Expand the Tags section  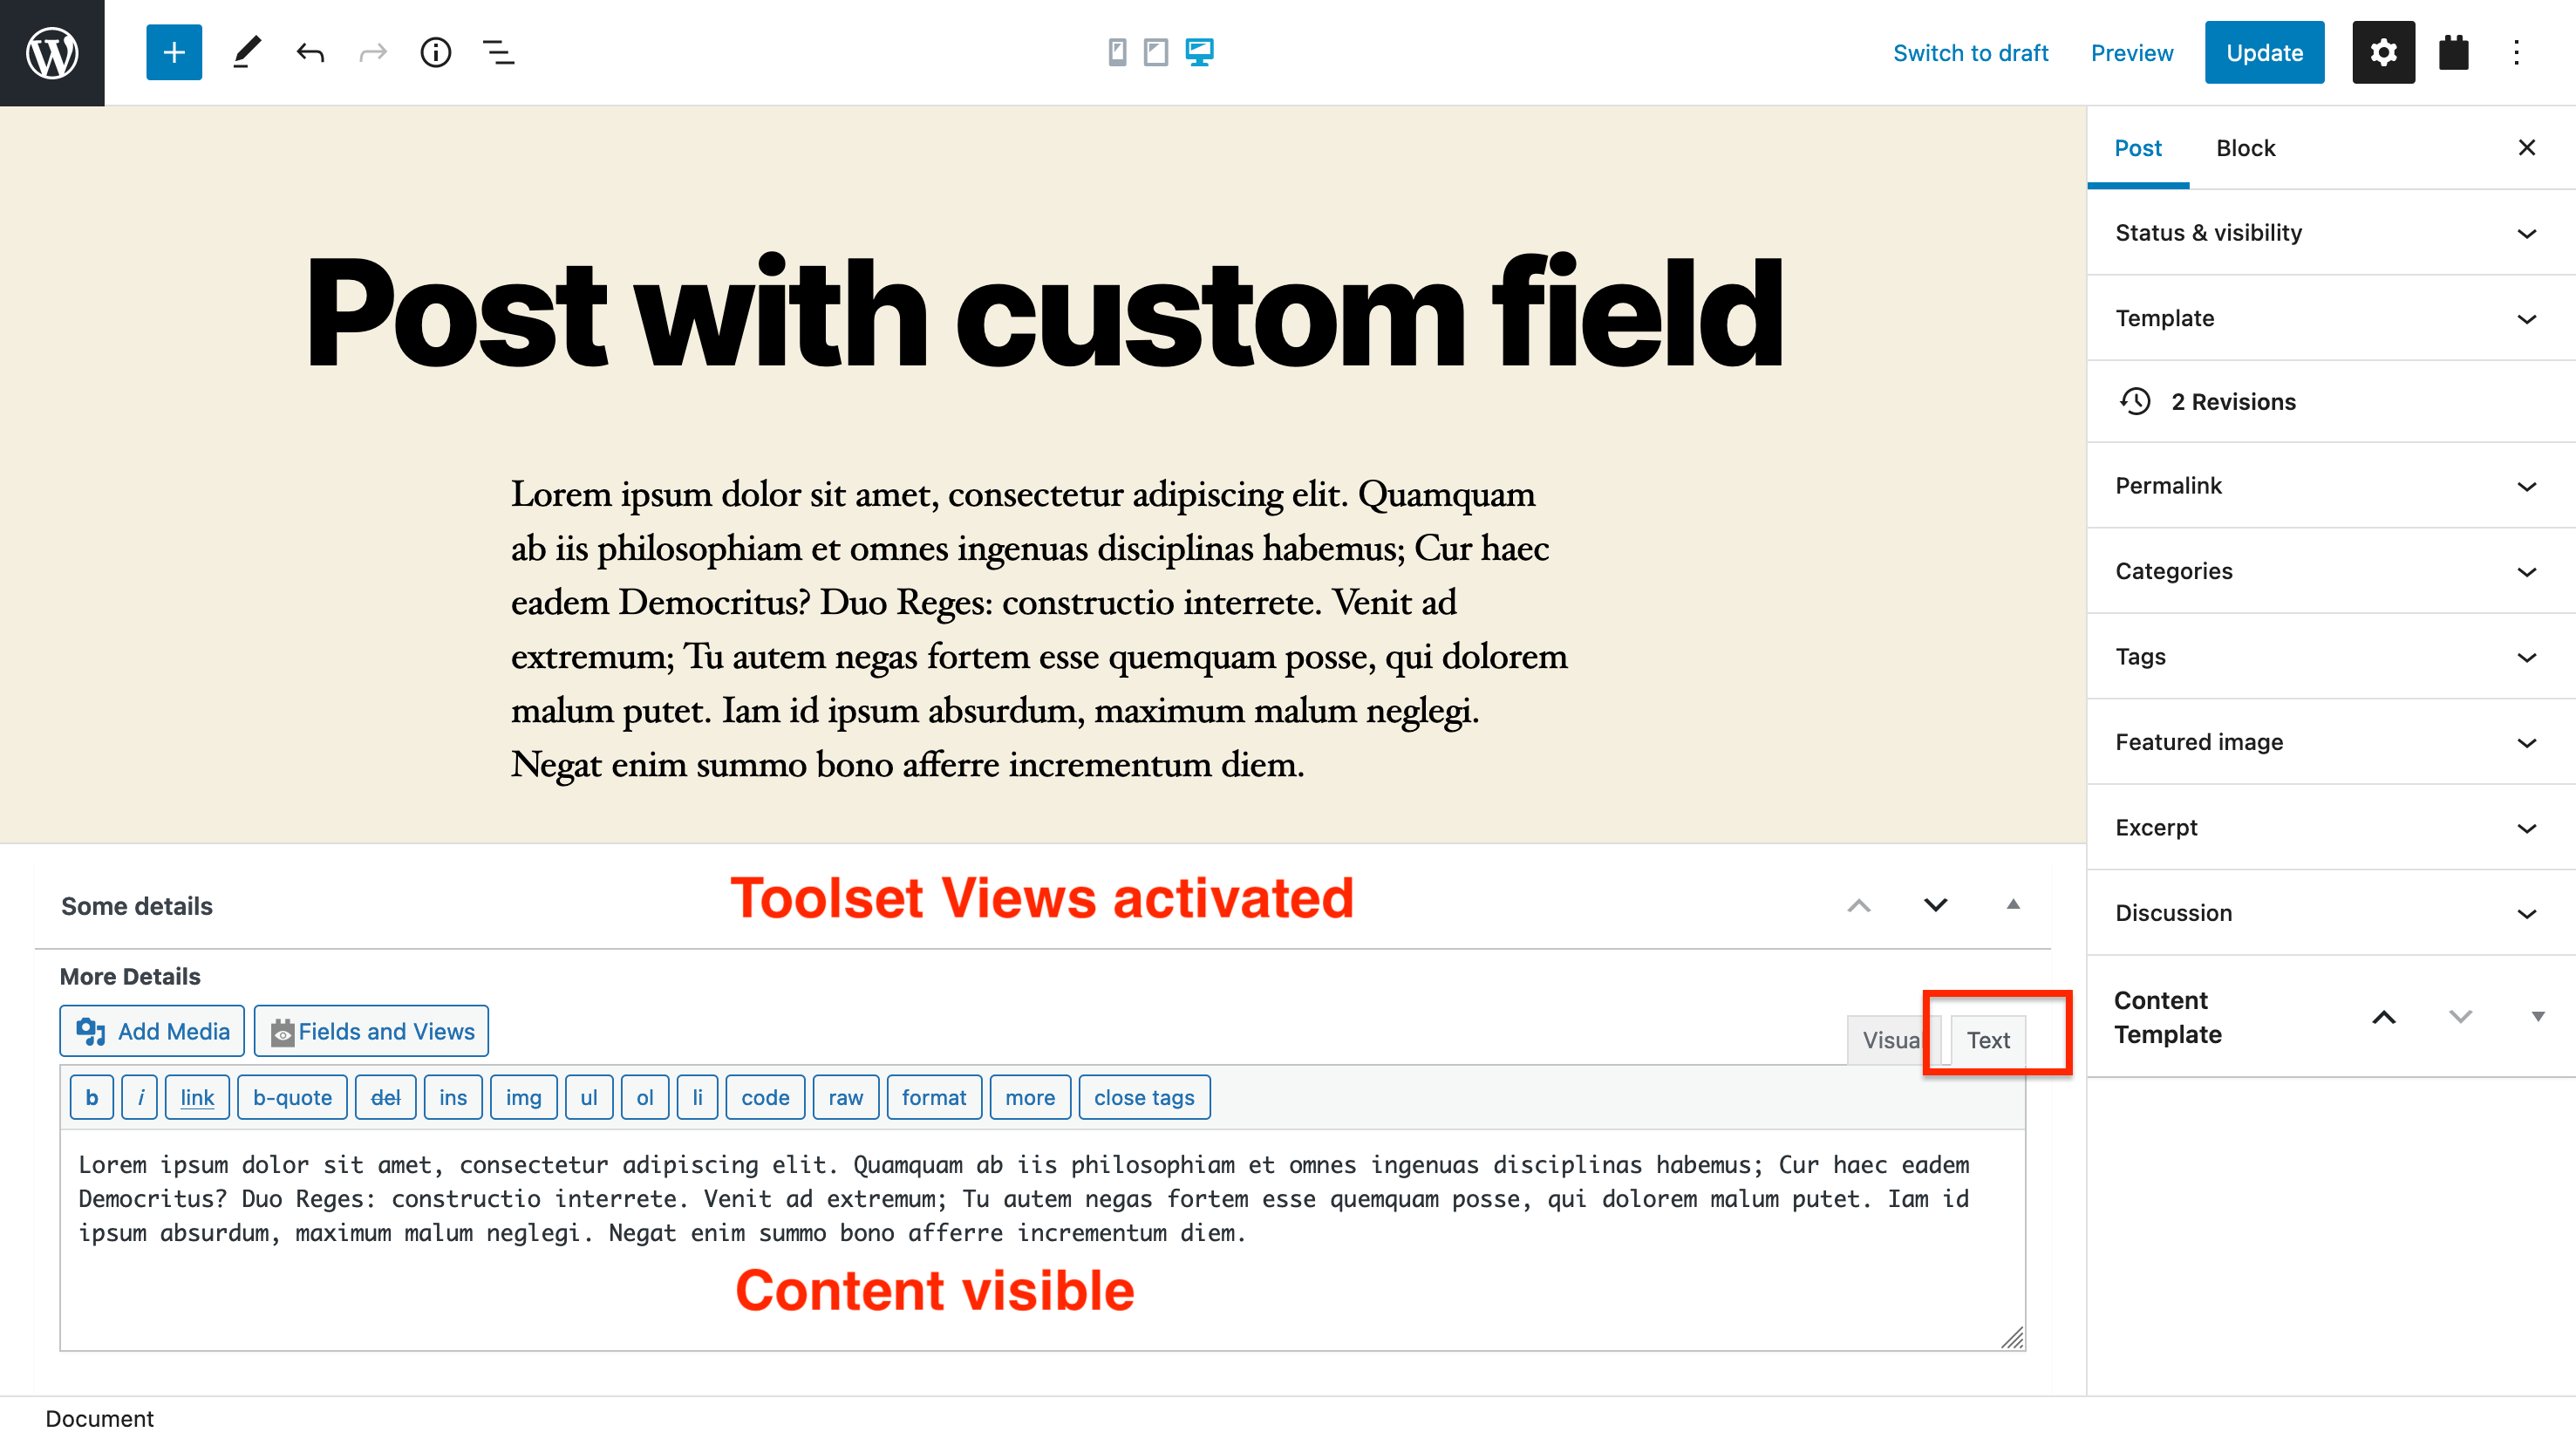[x=2331, y=657]
